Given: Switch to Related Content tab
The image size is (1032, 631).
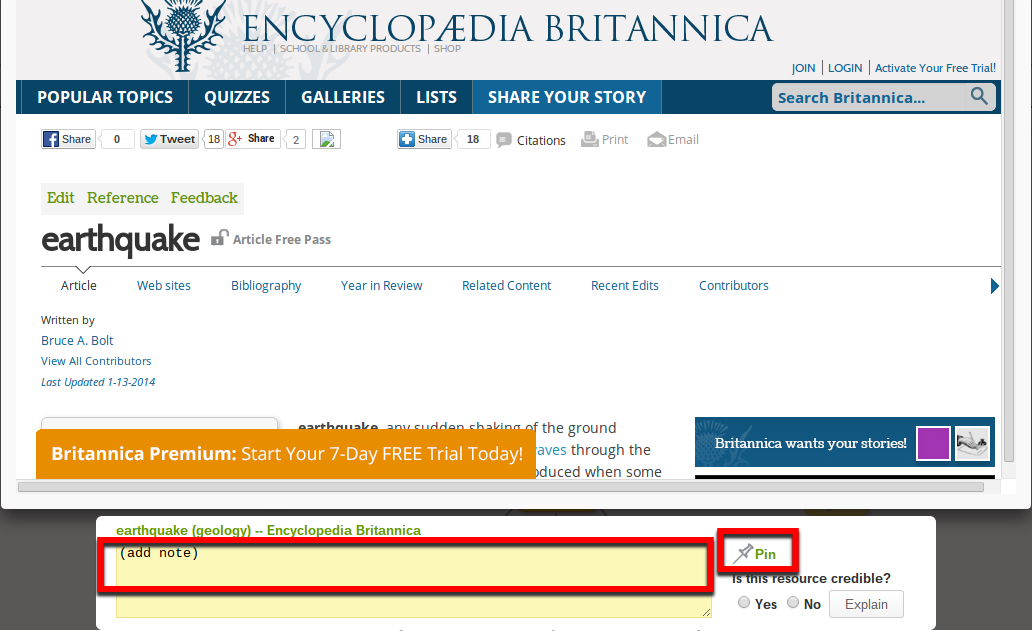Looking at the screenshot, I should coord(506,286).
